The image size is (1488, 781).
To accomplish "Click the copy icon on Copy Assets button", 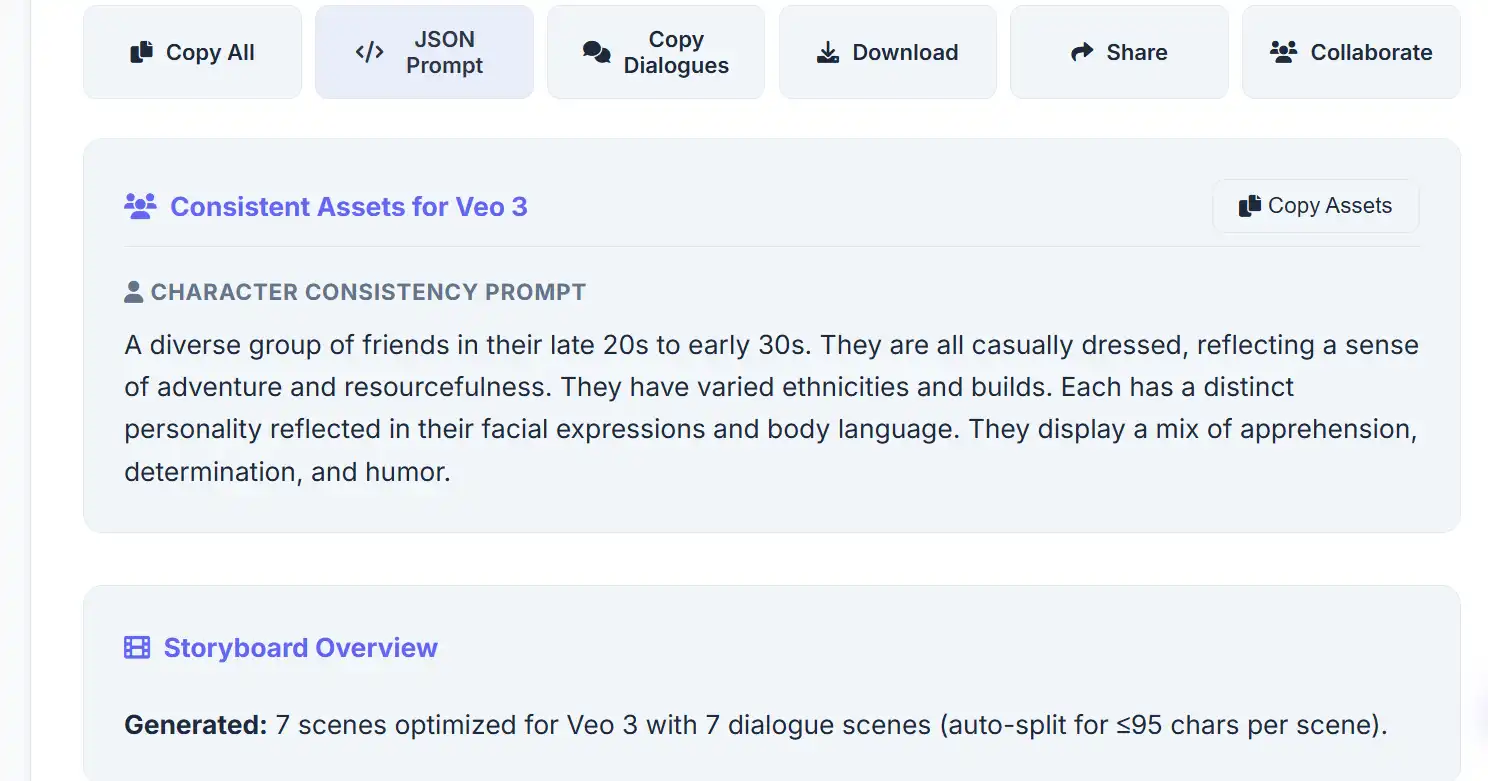I will 1249,205.
